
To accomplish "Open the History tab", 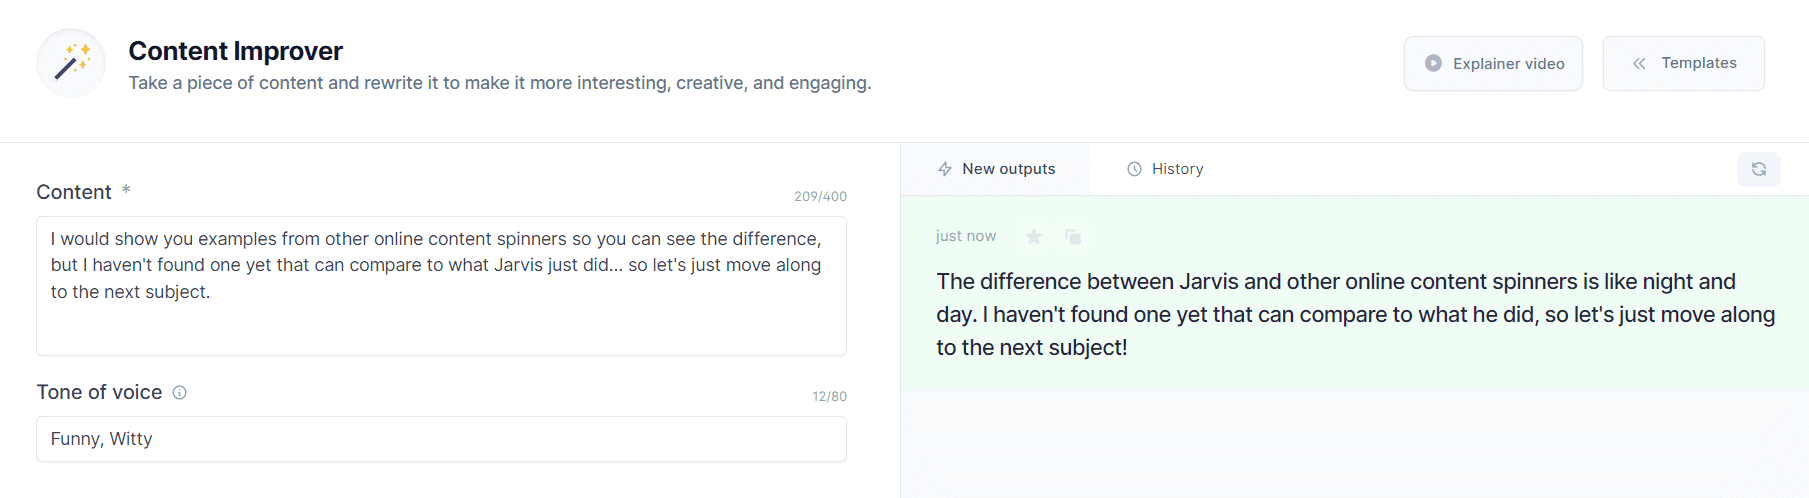I will (x=1165, y=169).
